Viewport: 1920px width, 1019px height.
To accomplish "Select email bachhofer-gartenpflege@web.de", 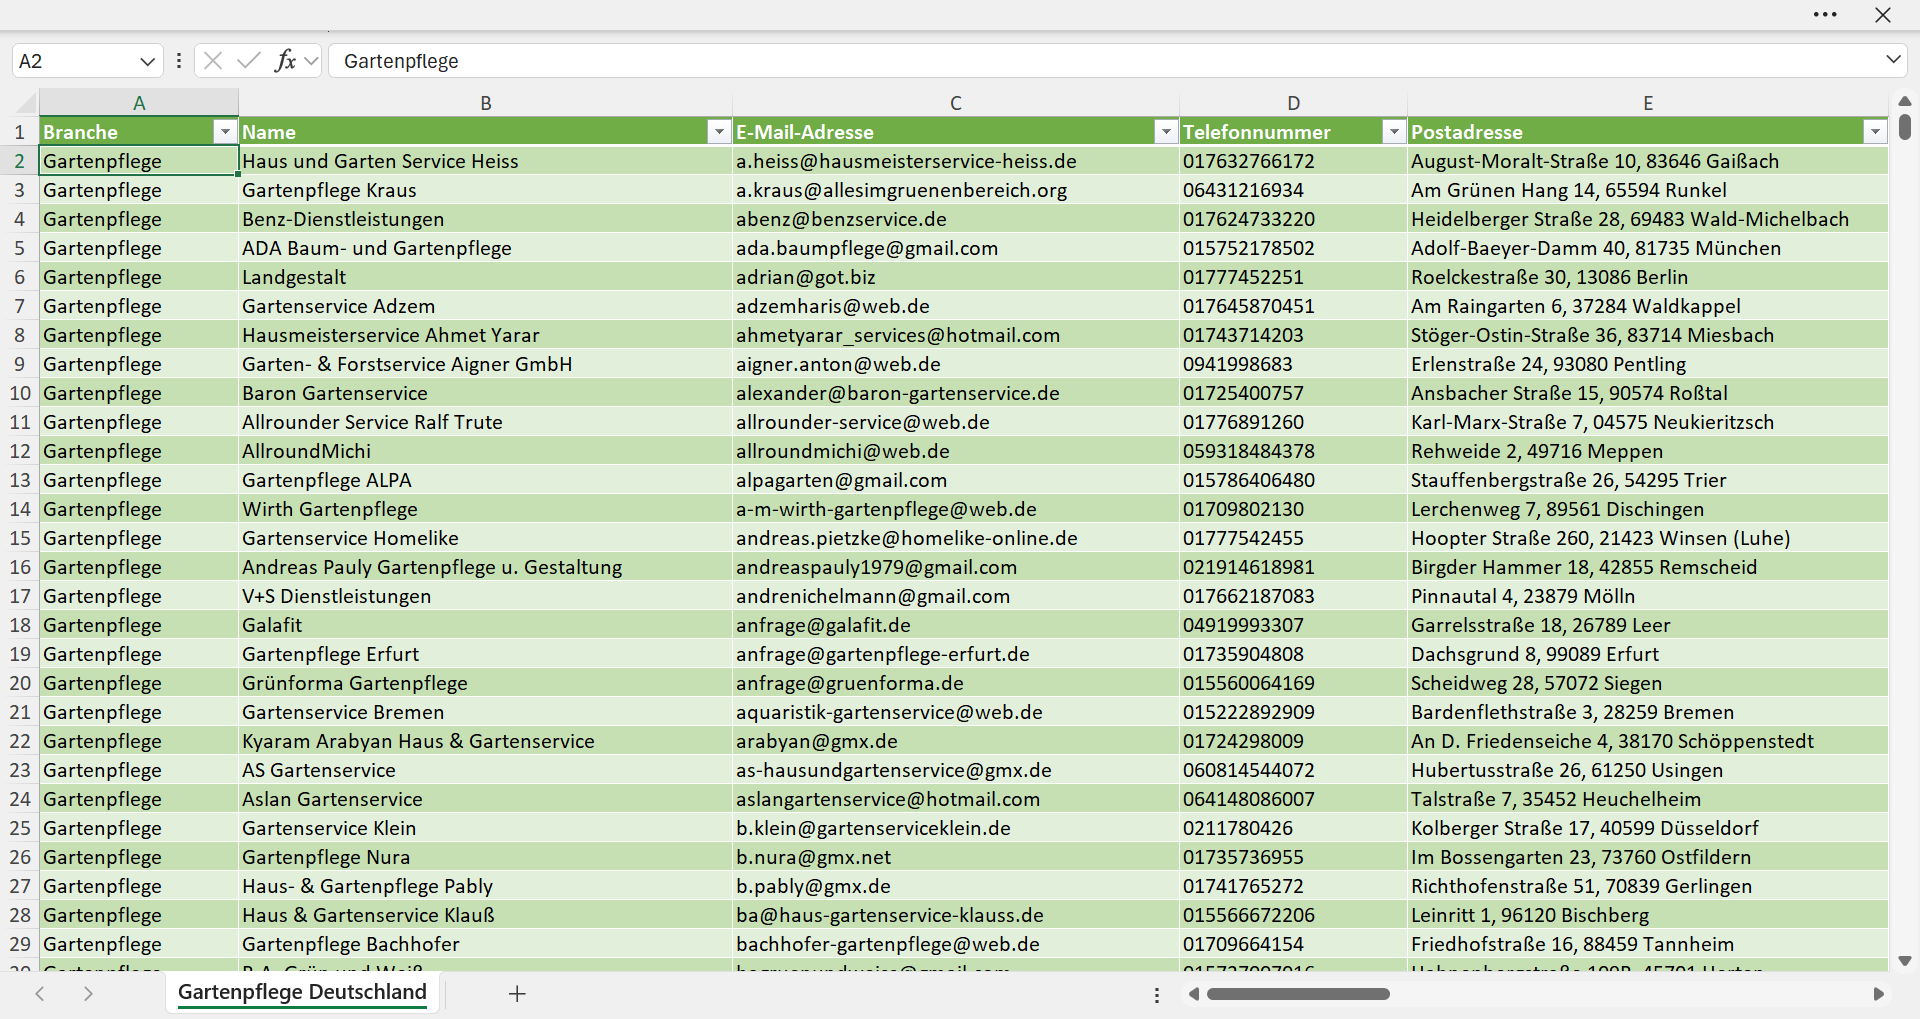I will pos(956,944).
